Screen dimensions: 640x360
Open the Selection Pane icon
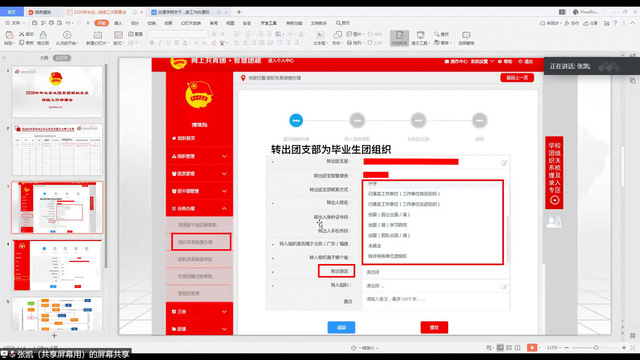[466, 38]
